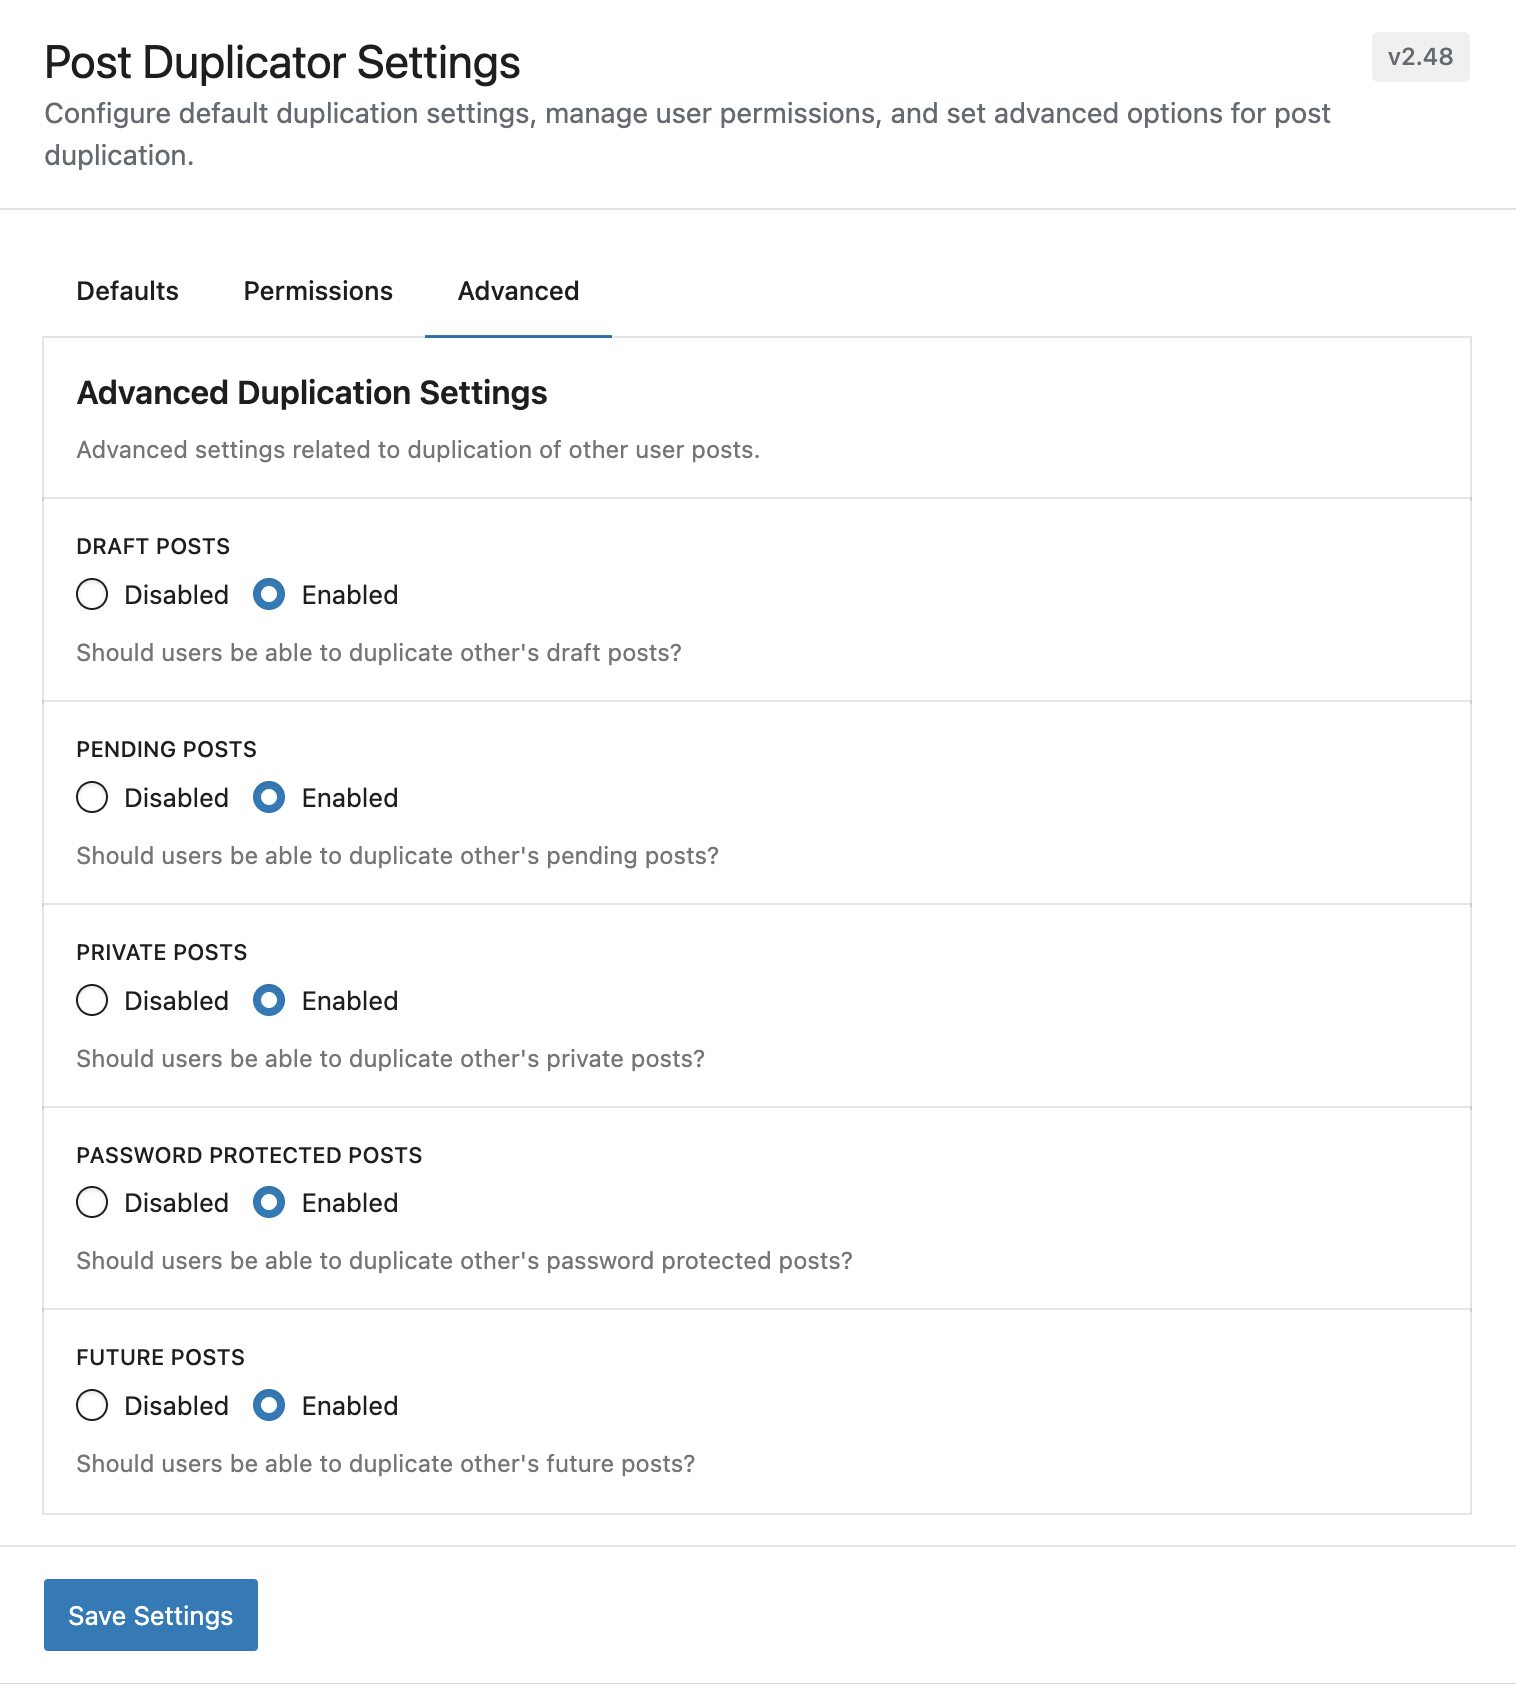Disable duplication of draft posts
This screenshot has height=1684, width=1516.
[x=92, y=594]
